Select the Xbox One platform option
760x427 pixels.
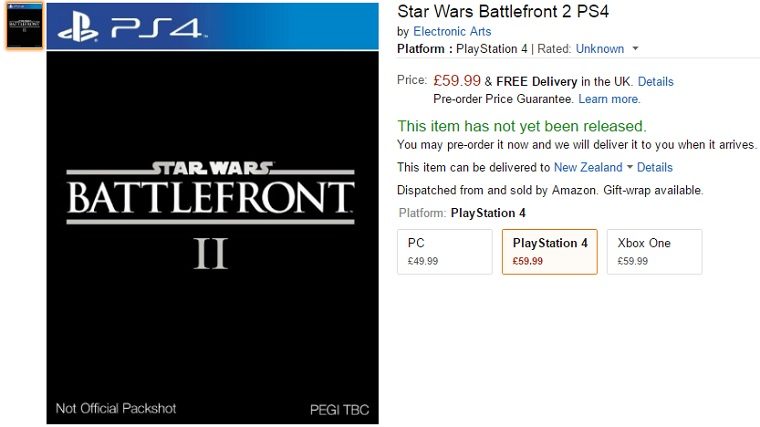tap(654, 252)
